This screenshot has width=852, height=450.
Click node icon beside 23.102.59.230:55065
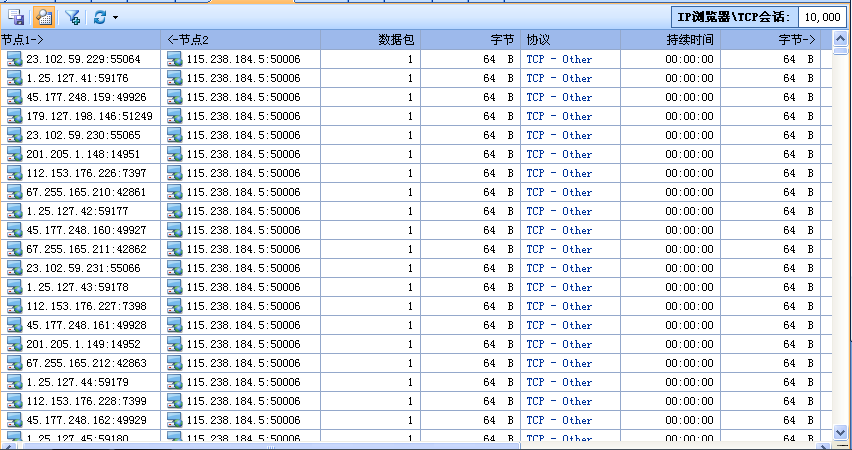(x=15, y=135)
